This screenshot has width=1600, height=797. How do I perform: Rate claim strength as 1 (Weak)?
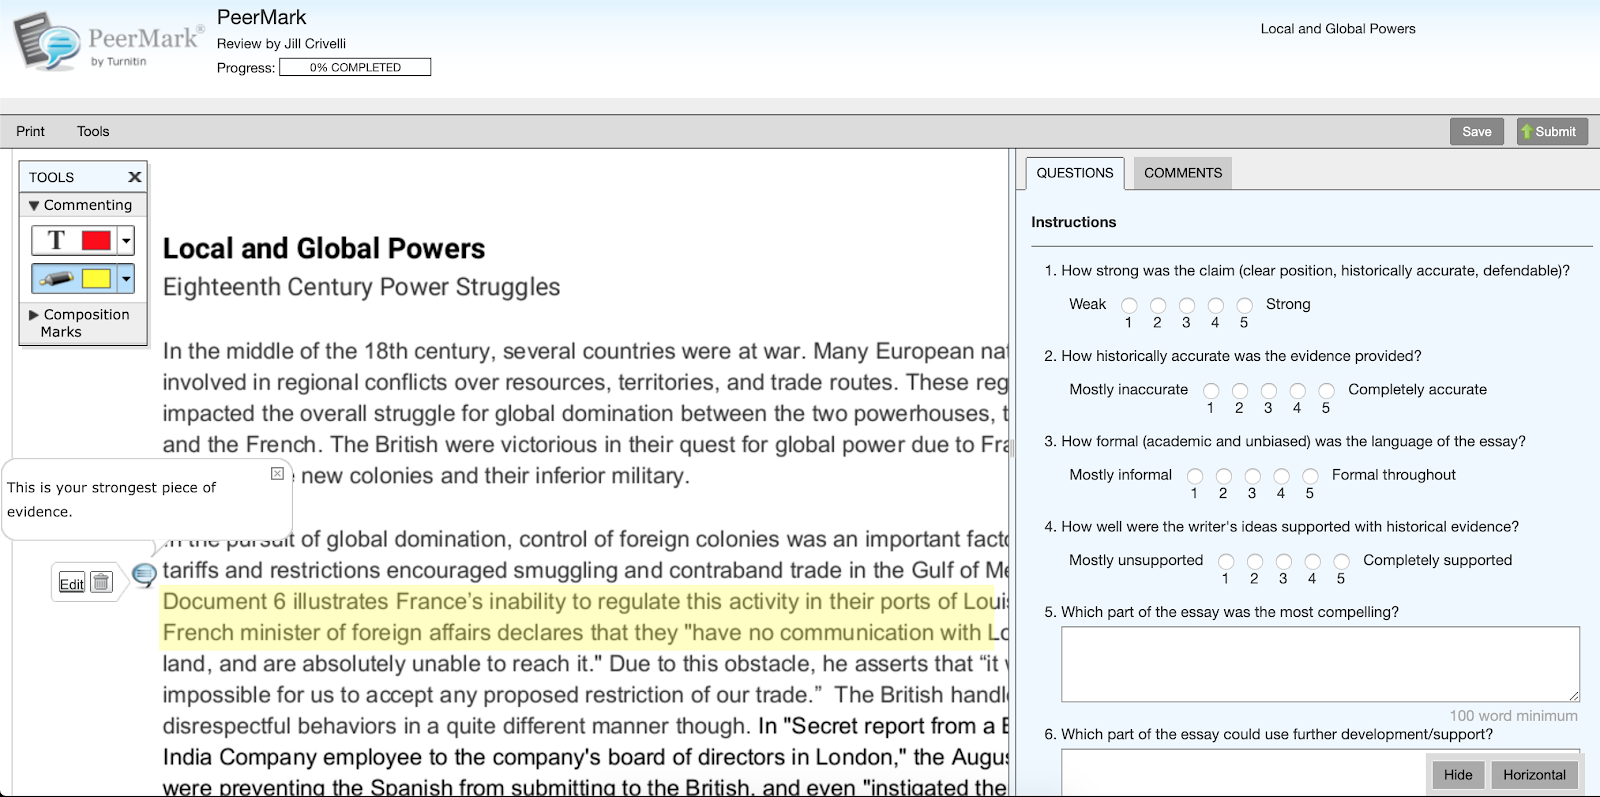point(1129,306)
